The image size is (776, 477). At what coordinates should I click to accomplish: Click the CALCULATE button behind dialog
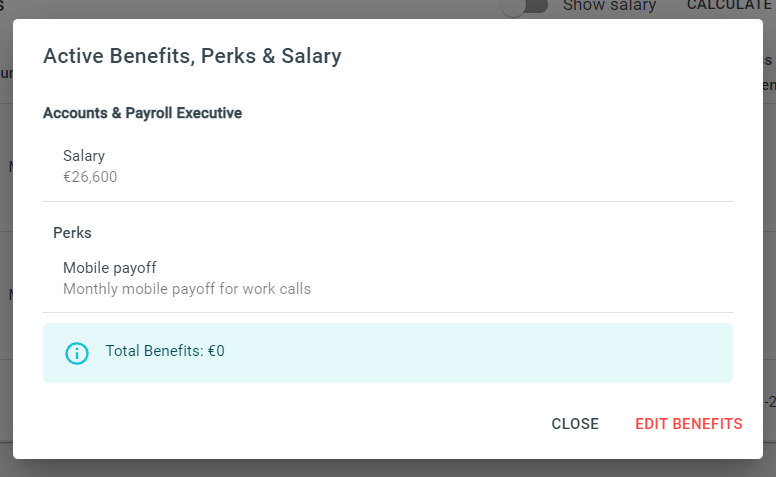(x=728, y=6)
